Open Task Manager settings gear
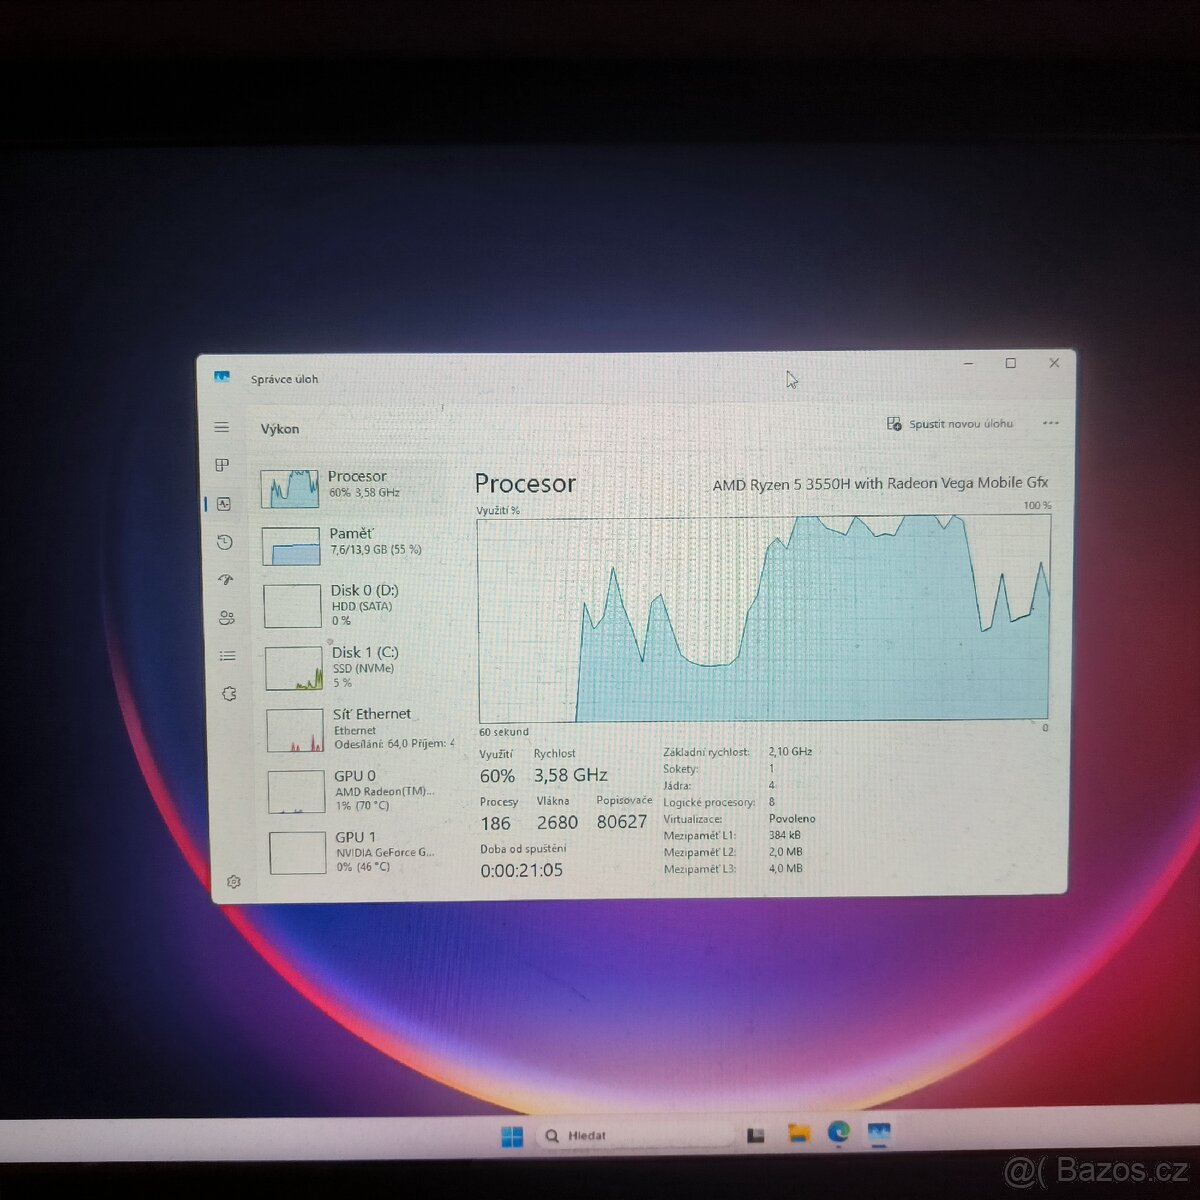This screenshot has width=1200, height=1200. 234,882
